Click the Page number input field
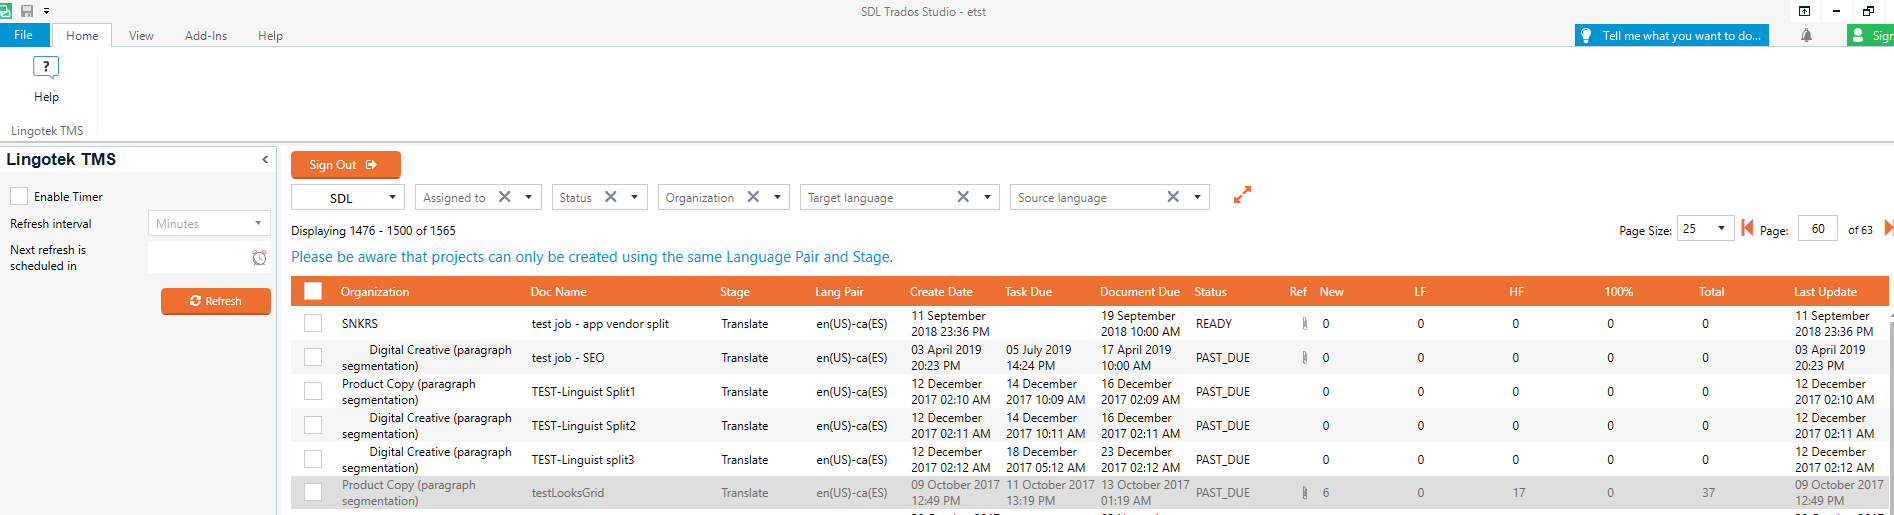Image resolution: width=1894 pixels, height=515 pixels. pyautogui.click(x=1818, y=228)
